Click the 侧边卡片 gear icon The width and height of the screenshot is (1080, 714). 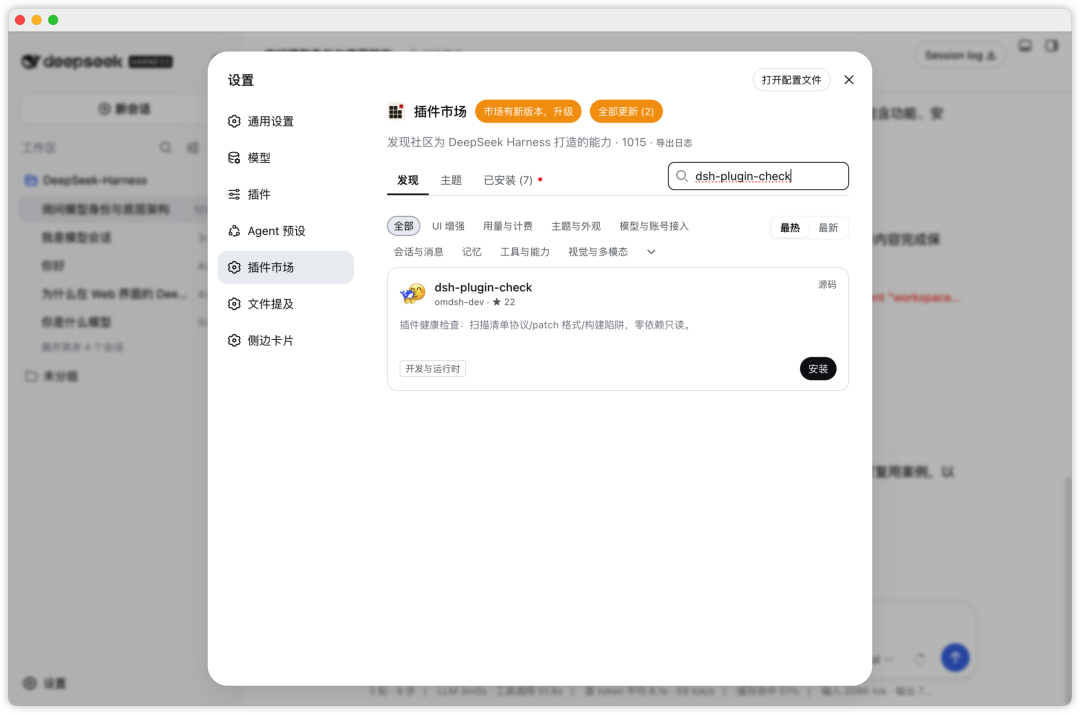point(234,340)
